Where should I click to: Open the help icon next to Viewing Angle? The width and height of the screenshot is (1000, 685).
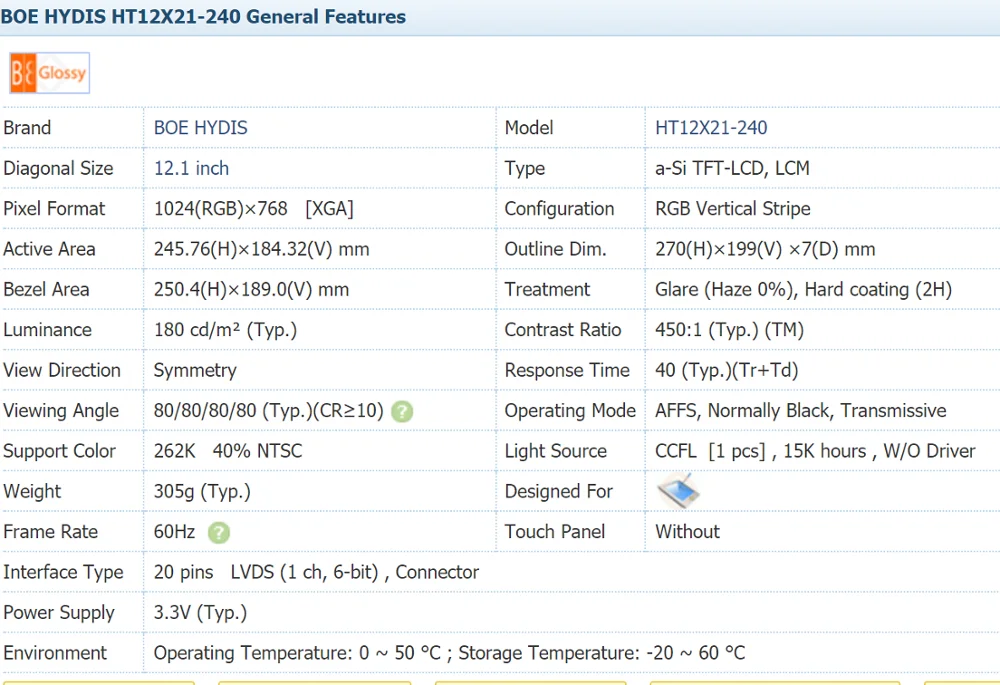[x=401, y=411]
